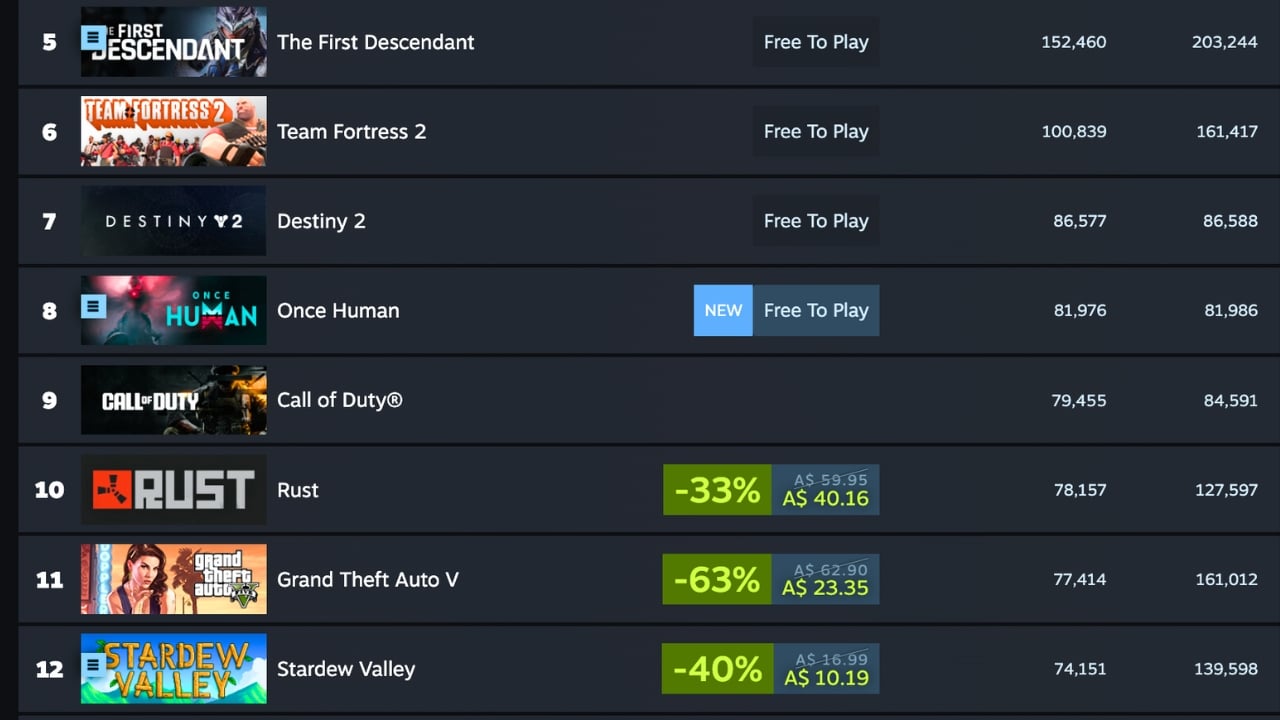The width and height of the screenshot is (1280, 720).
Task: Click the -63% discount badge for Grand Theft Auto V
Action: click(716, 579)
